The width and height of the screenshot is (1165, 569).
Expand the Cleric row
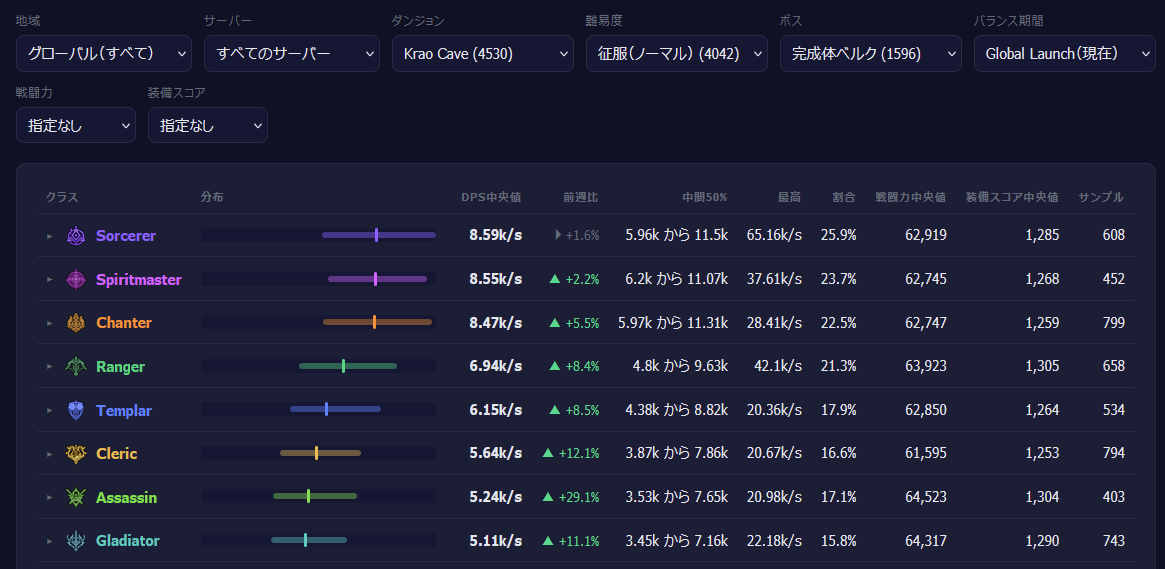[50, 453]
